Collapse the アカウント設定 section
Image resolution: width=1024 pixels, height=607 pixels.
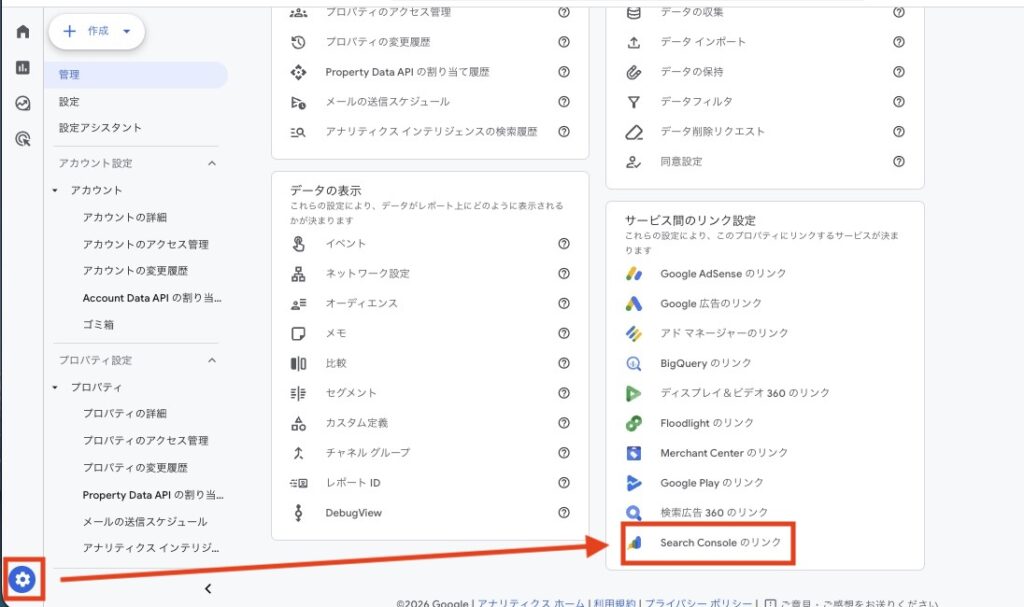[x=211, y=163]
